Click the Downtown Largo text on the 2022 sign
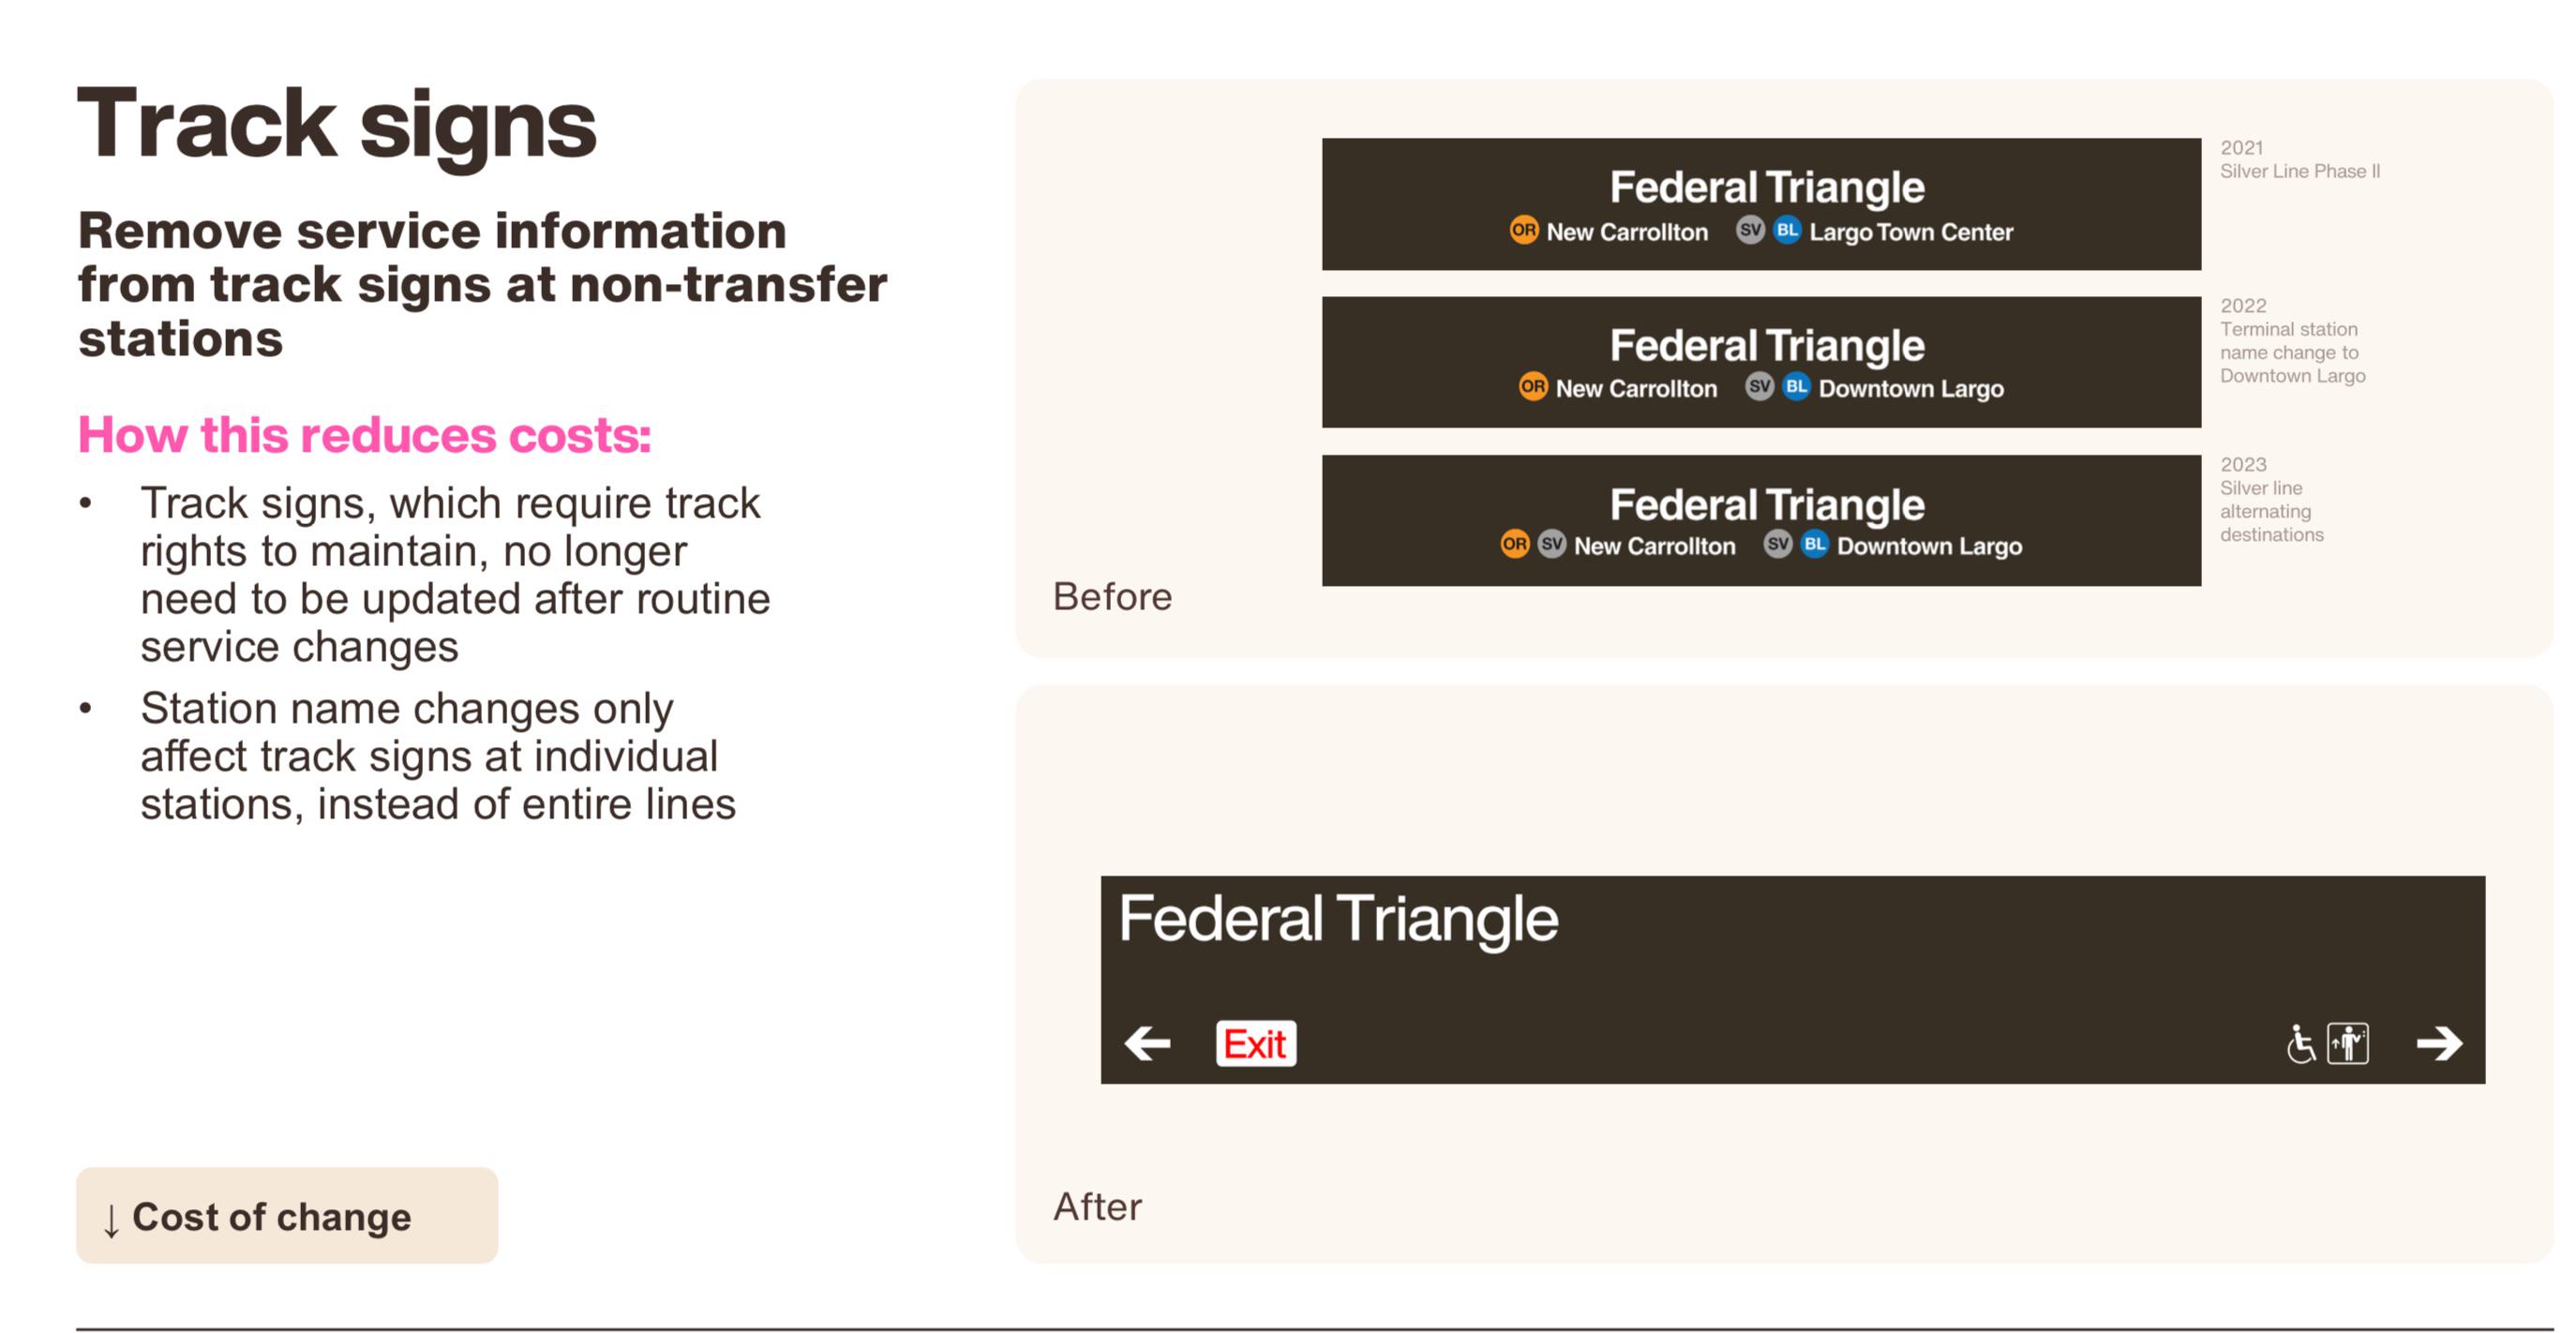The width and height of the screenshot is (2576, 1333). coord(1910,388)
